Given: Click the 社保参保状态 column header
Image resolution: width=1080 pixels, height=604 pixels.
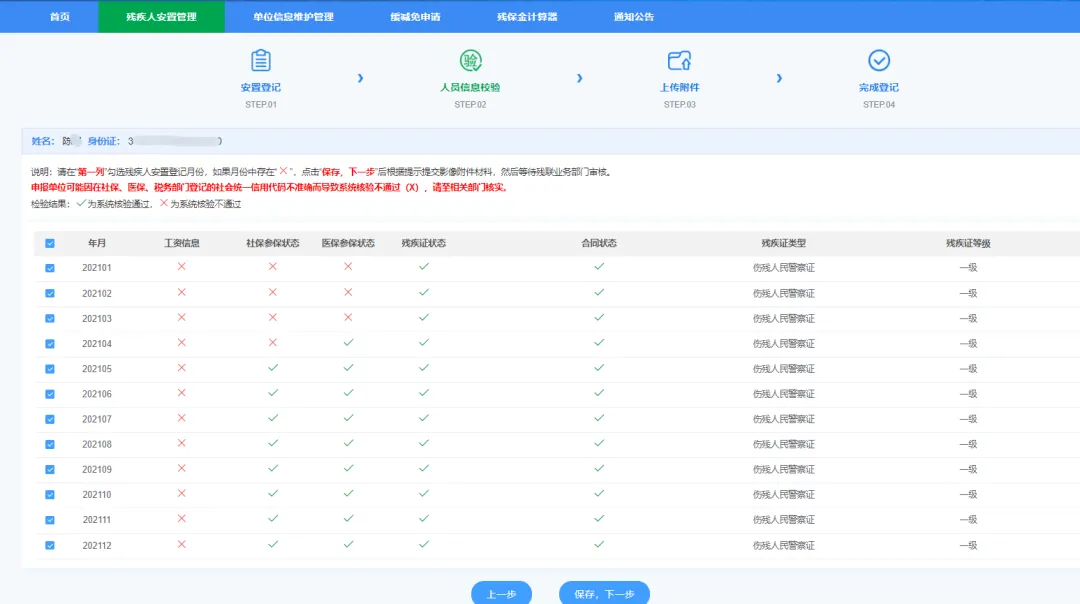Looking at the screenshot, I should click(x=273, y=243).
